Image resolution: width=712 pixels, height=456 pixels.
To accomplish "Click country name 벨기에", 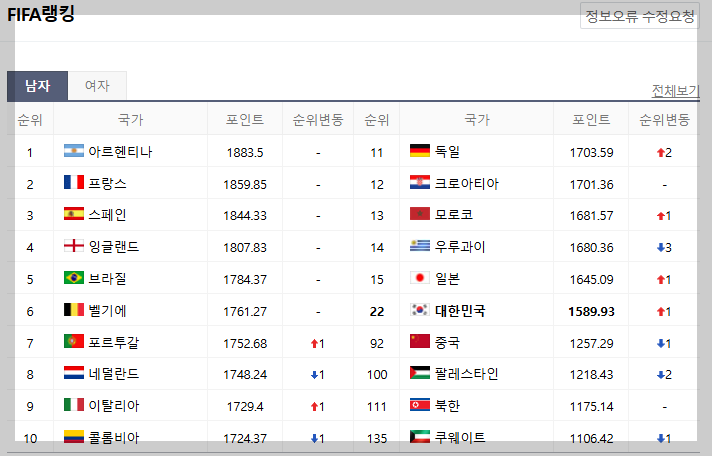I will 107,311.
